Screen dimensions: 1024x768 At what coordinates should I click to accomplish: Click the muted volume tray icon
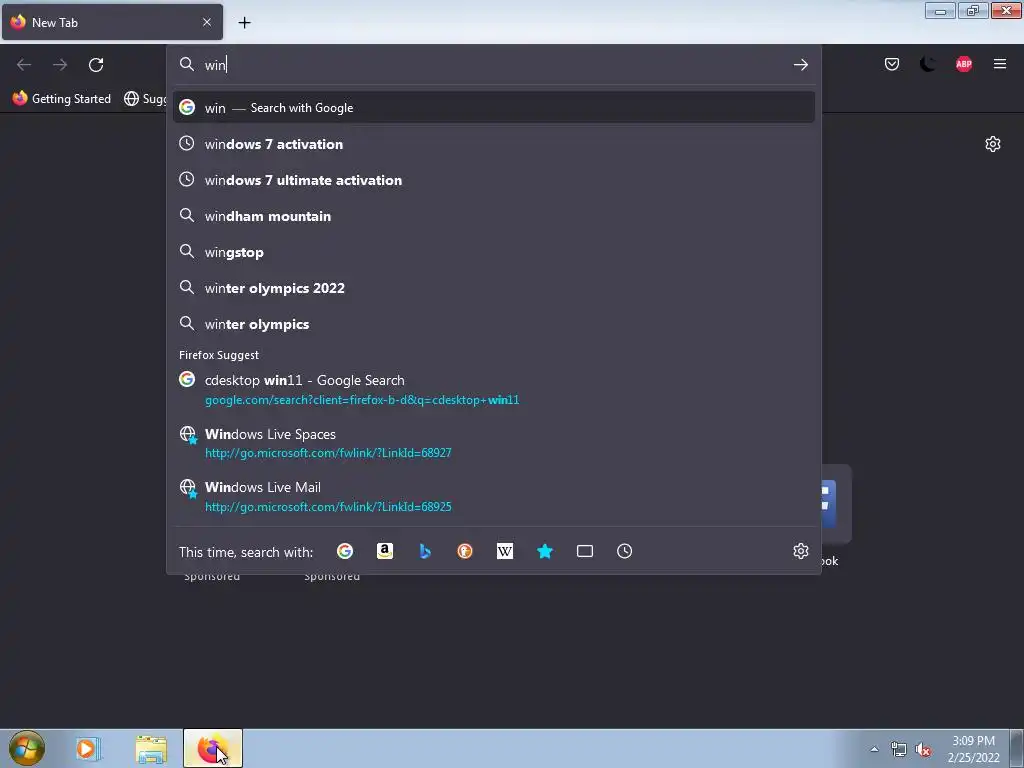coord(923,750)
